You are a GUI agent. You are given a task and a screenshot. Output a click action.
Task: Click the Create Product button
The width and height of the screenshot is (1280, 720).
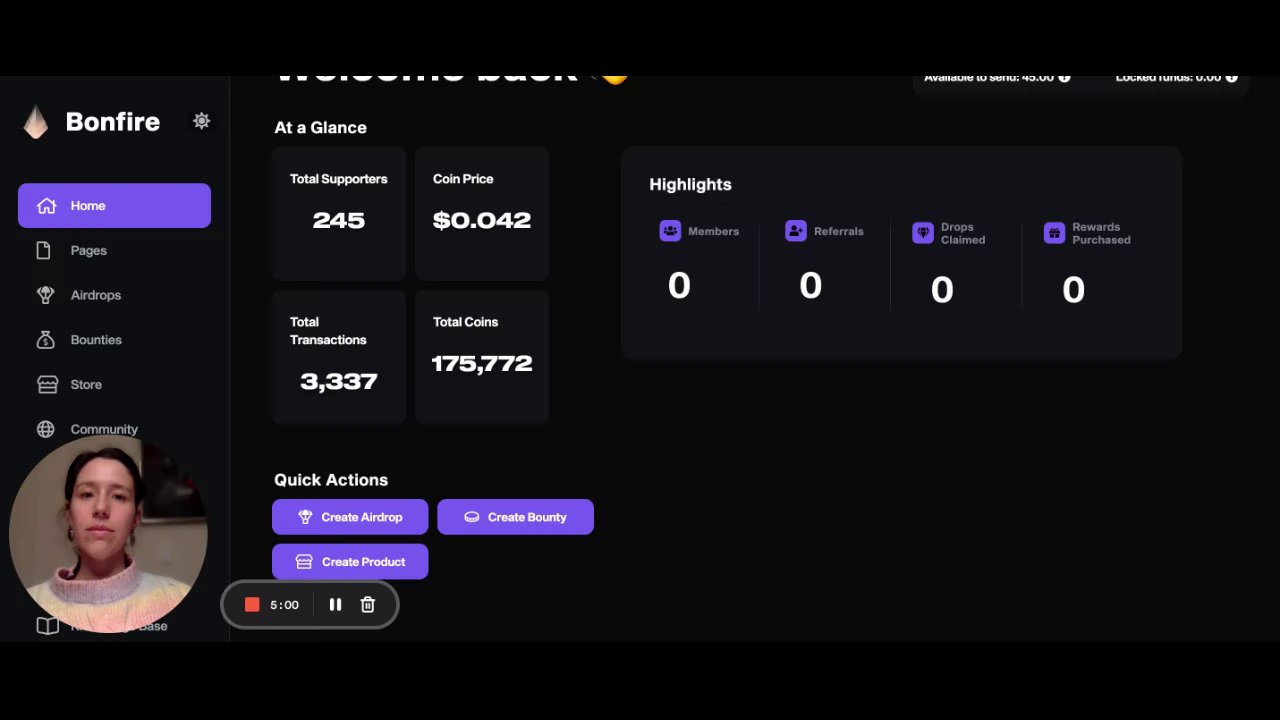pyautogui.click(x=350, y=562)
